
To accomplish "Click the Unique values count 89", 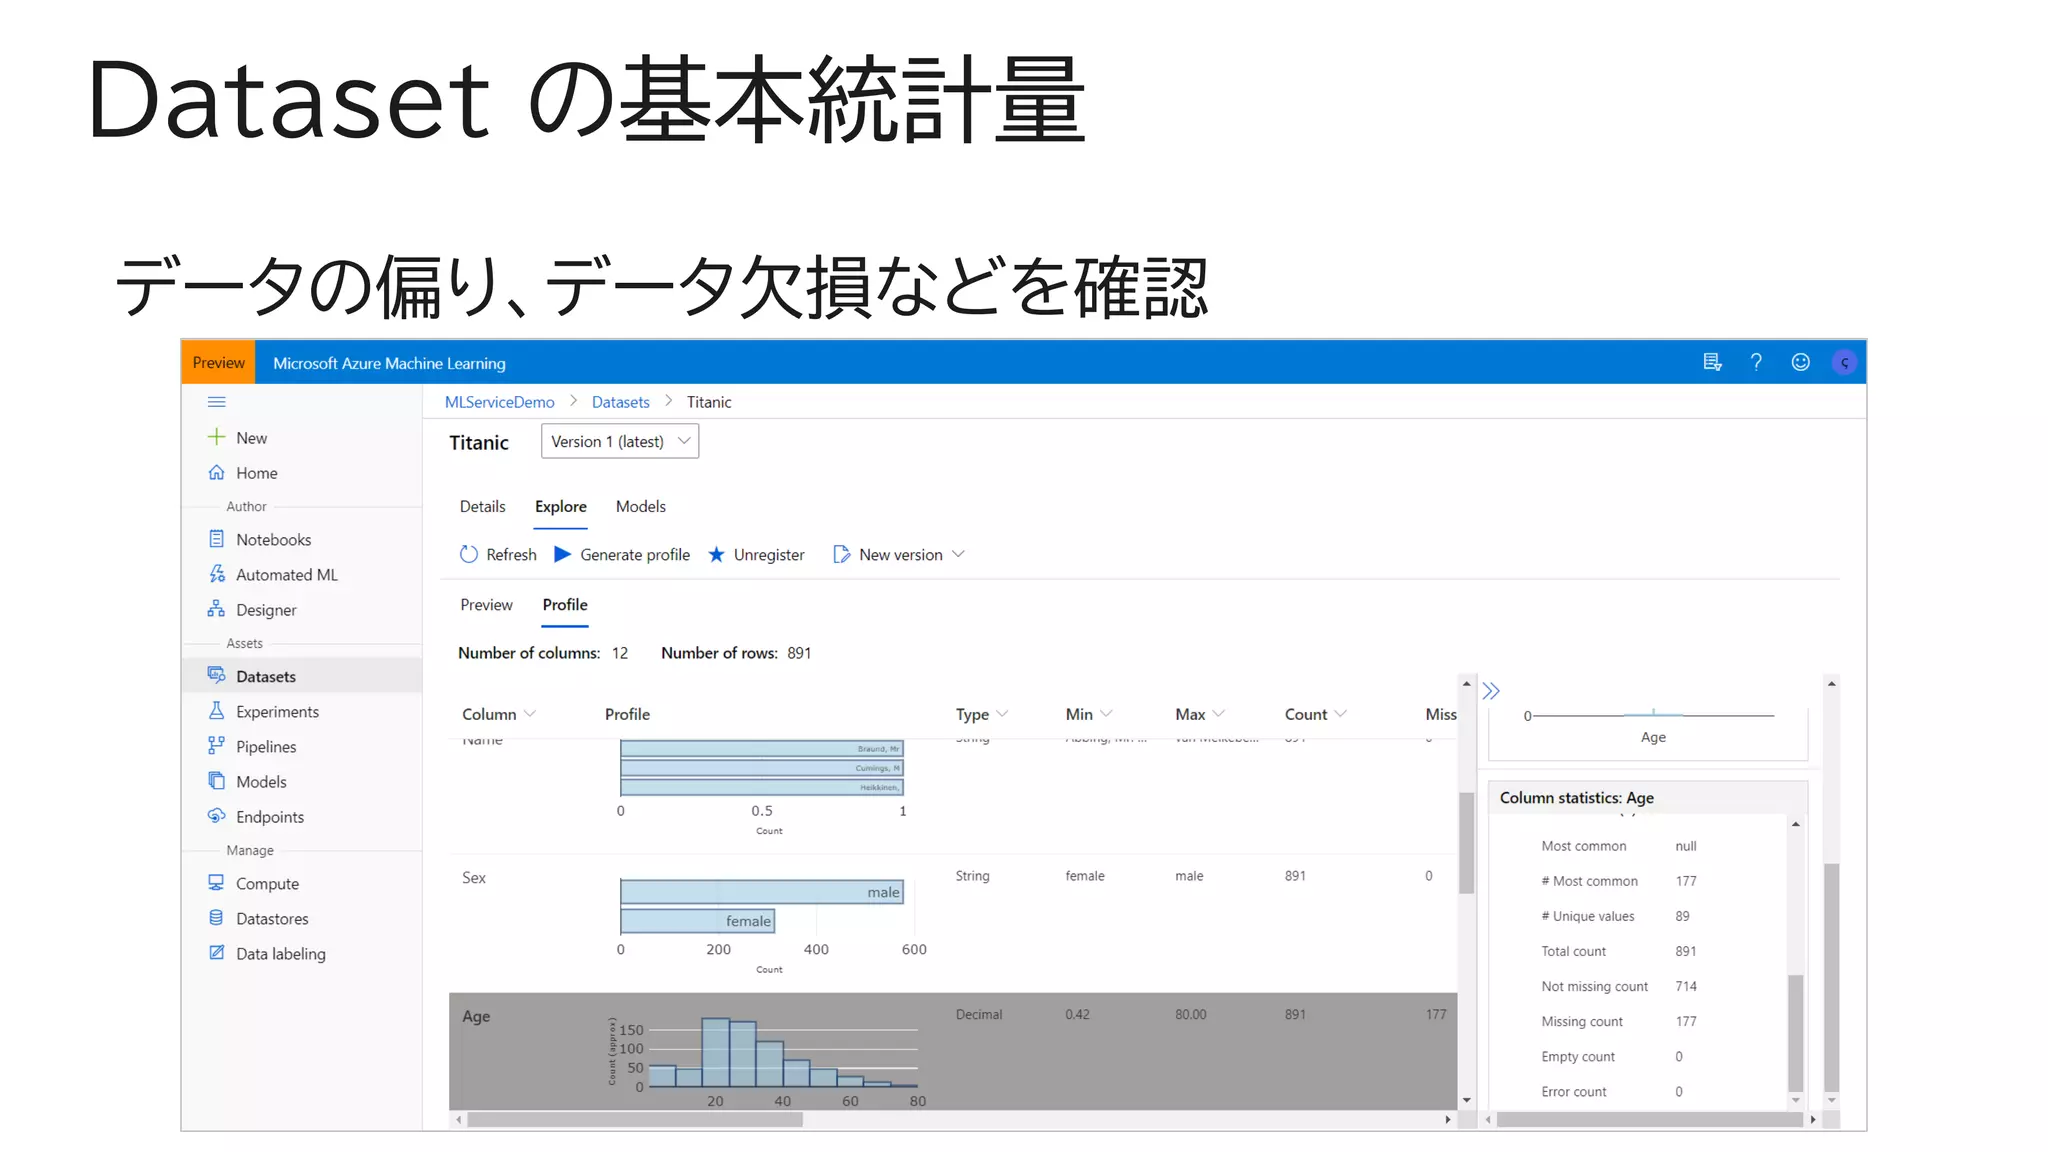I will pos(1682,916).
